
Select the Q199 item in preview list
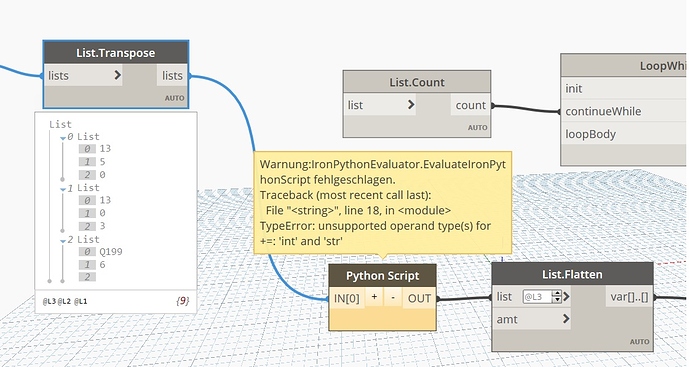tap(110, 252)
